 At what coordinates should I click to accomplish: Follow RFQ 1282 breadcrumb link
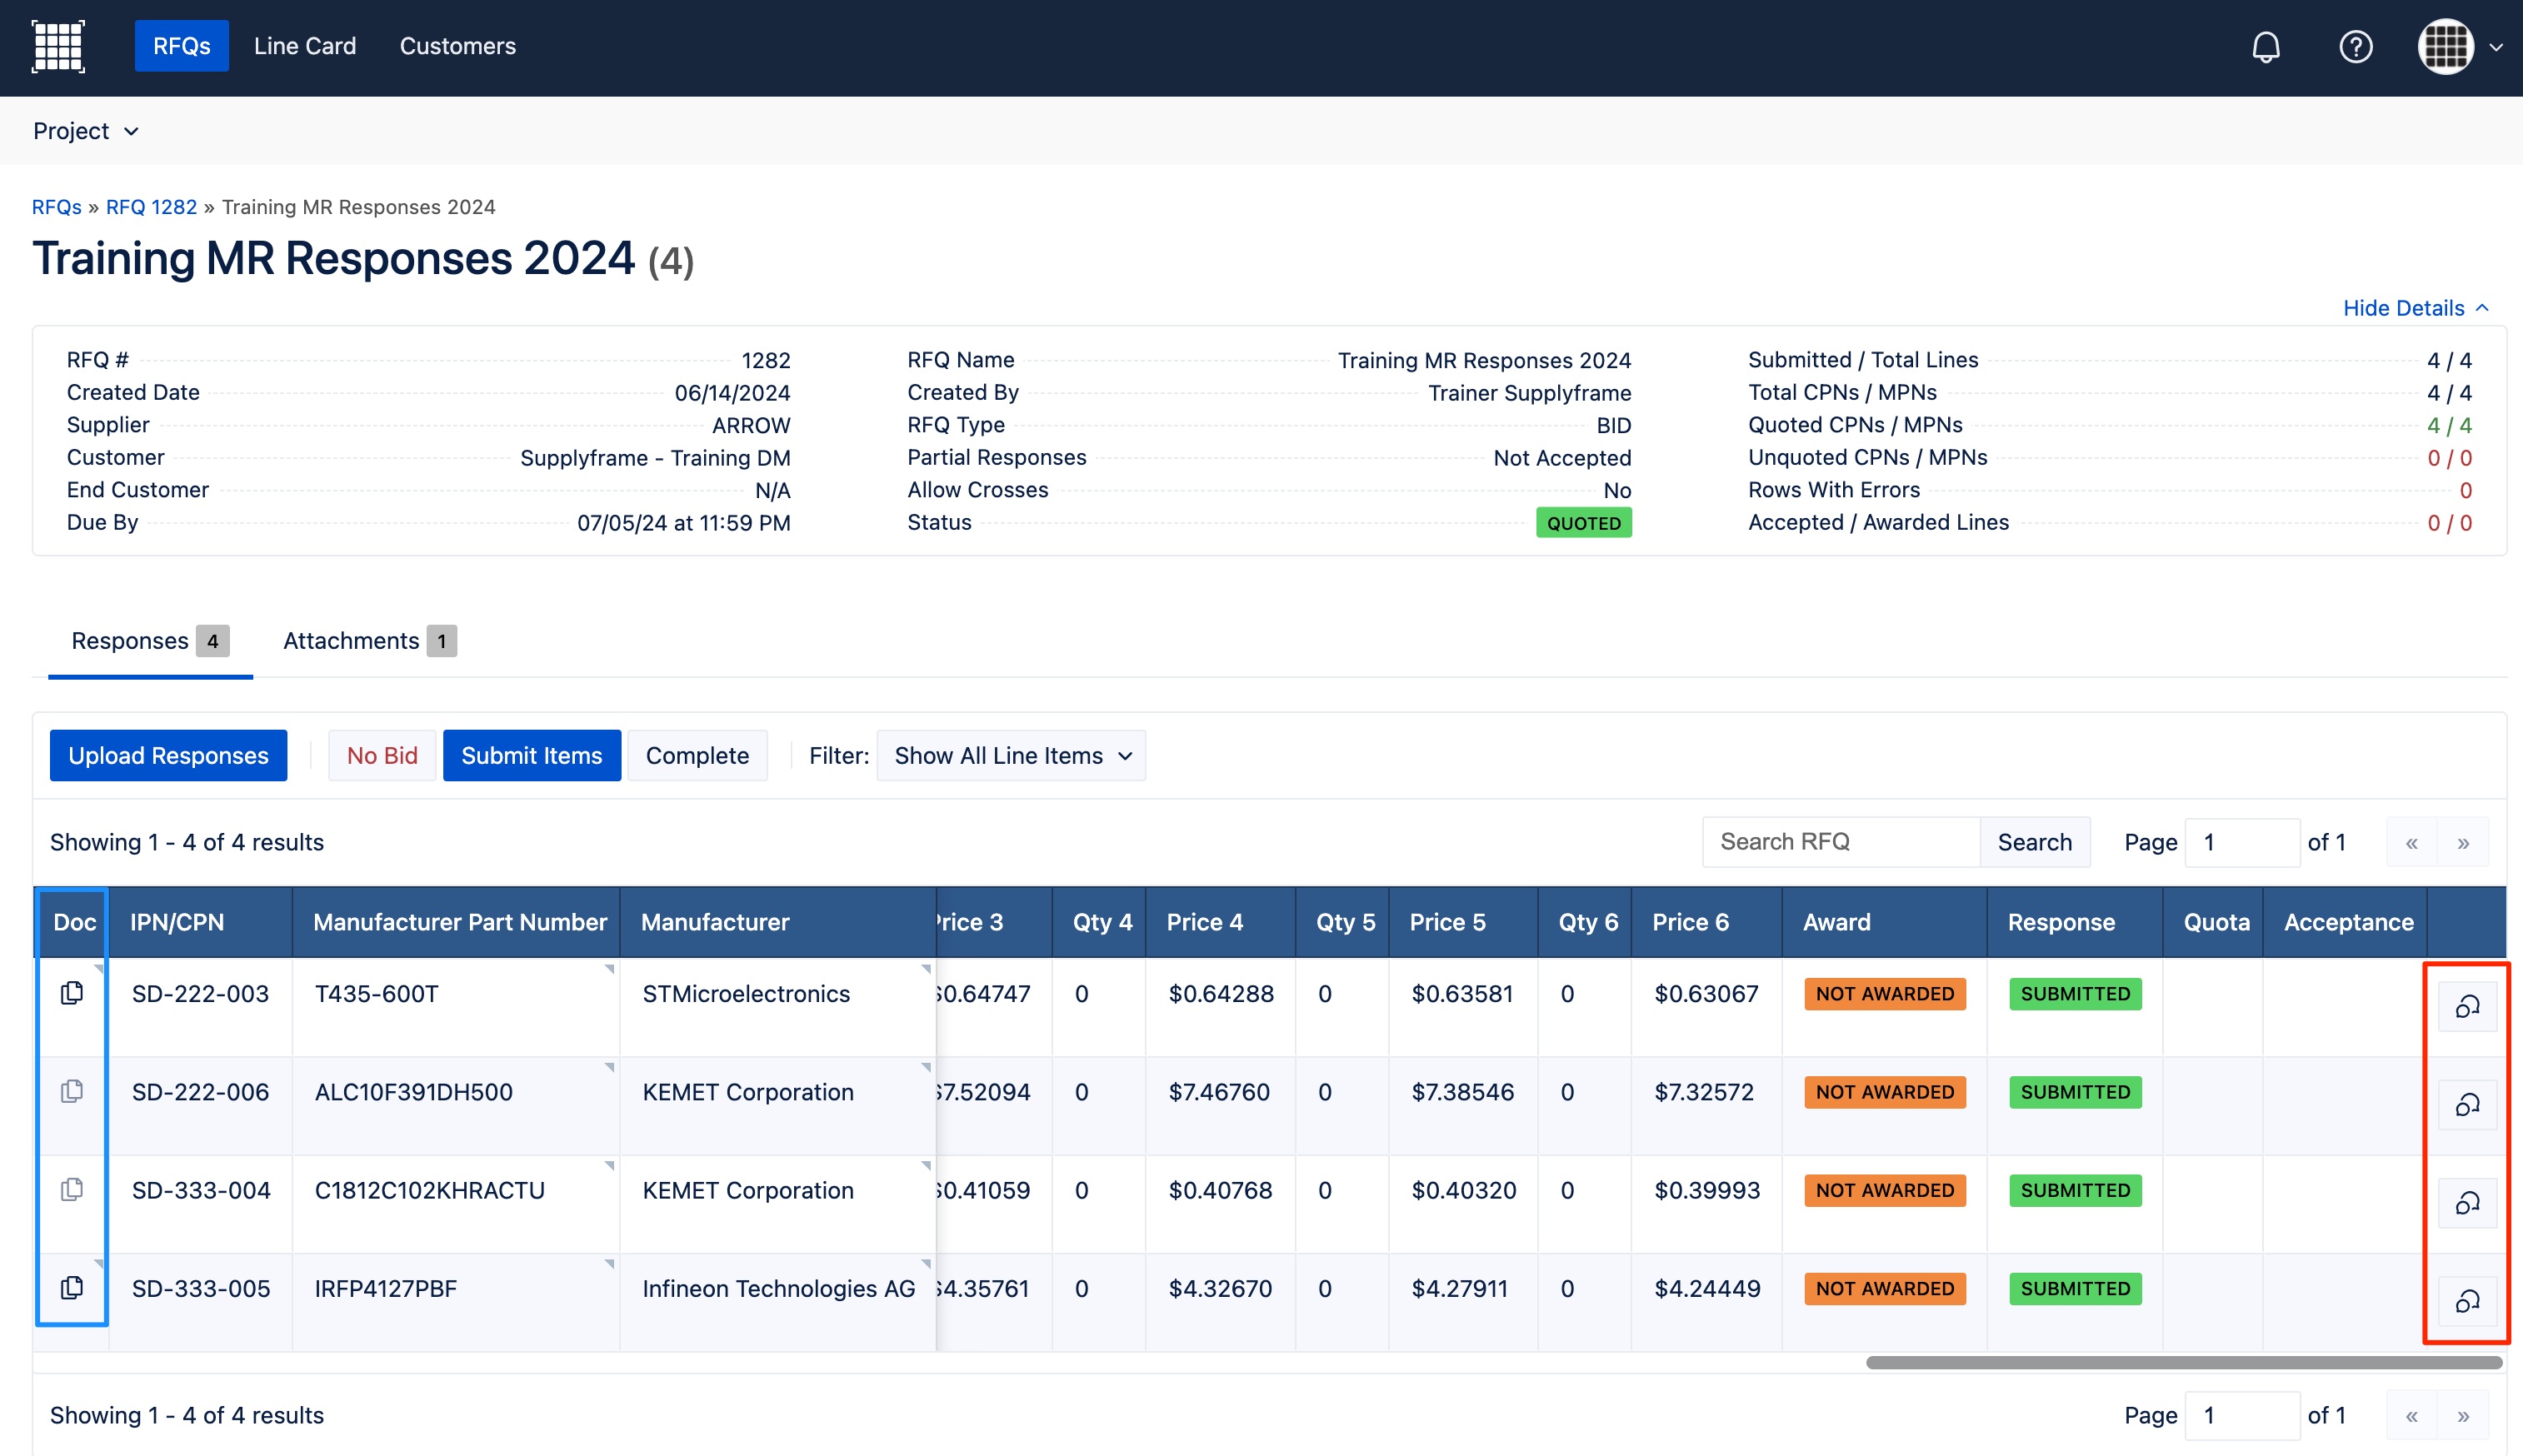pos(151,207)
